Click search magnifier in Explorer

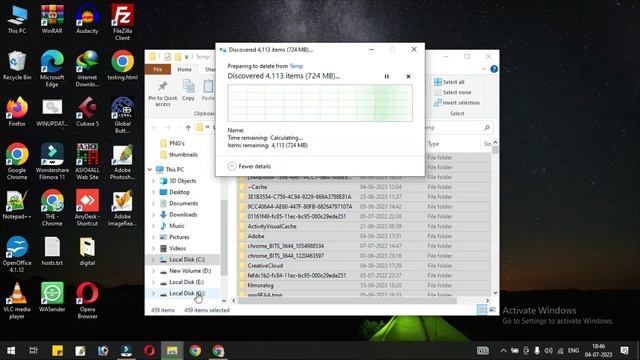pos(487,128)
